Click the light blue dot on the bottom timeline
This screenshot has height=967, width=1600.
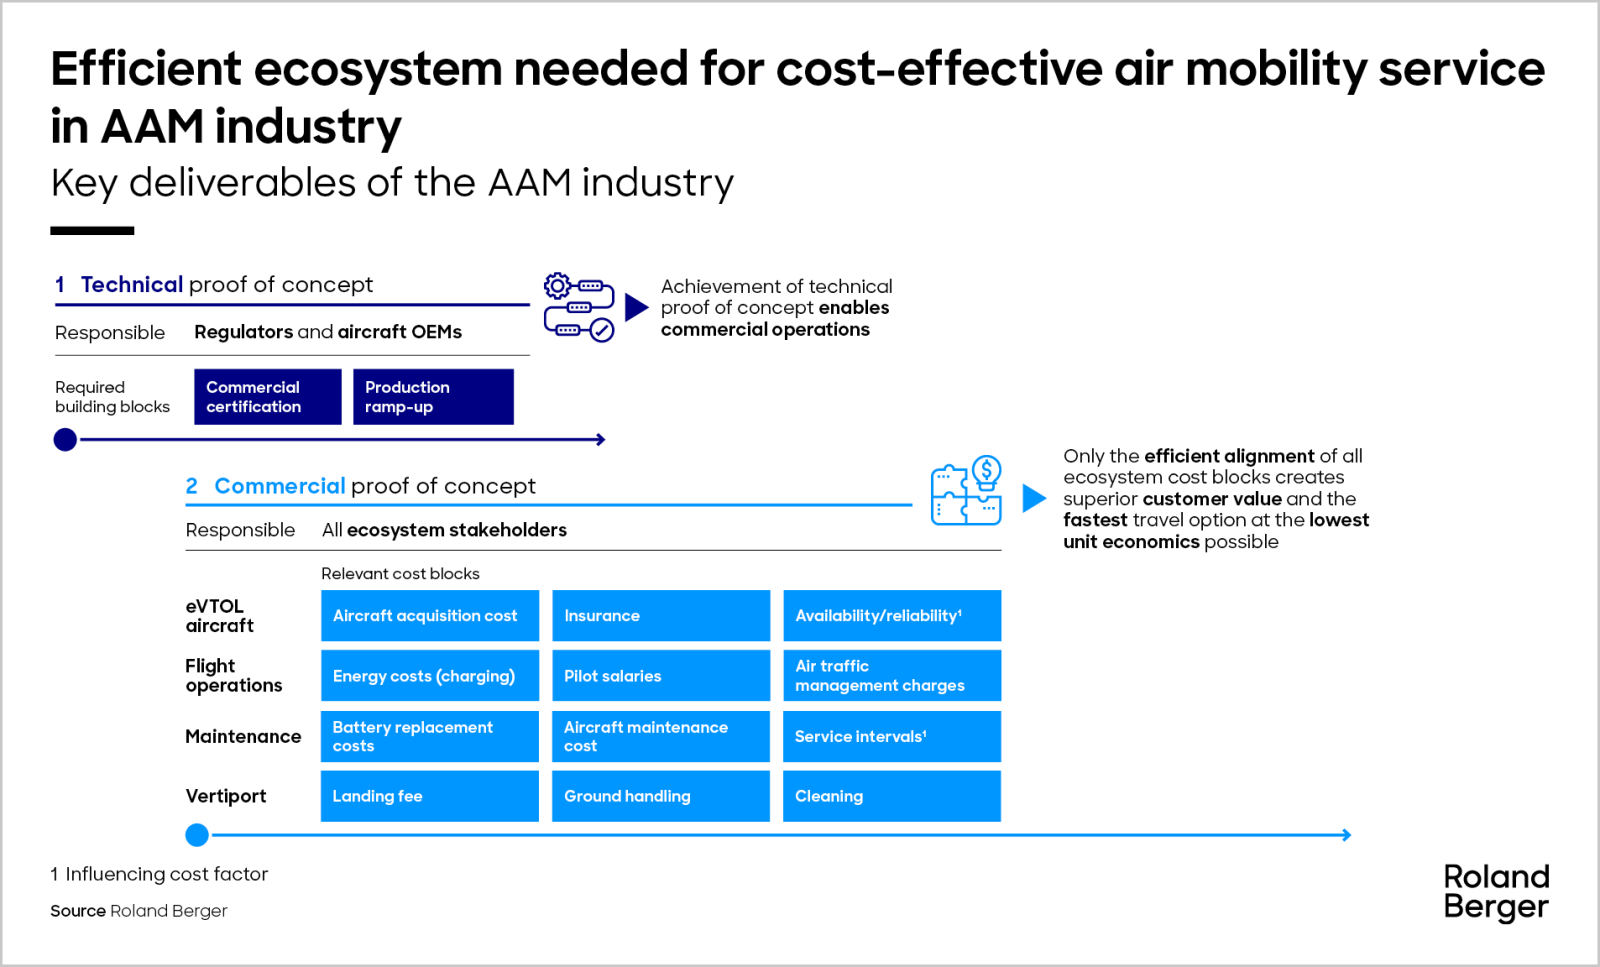(196, 835)
